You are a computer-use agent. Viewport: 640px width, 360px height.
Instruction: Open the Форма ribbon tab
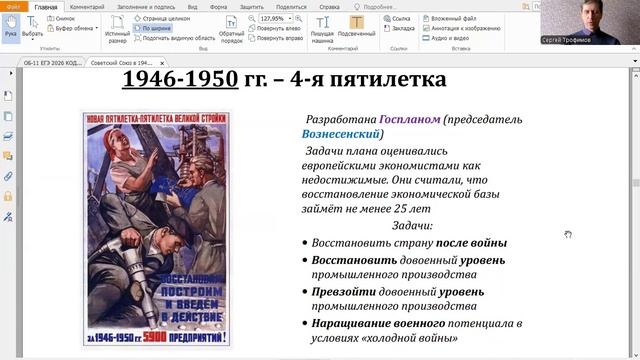pyautogui.click(x=218, y=7)
